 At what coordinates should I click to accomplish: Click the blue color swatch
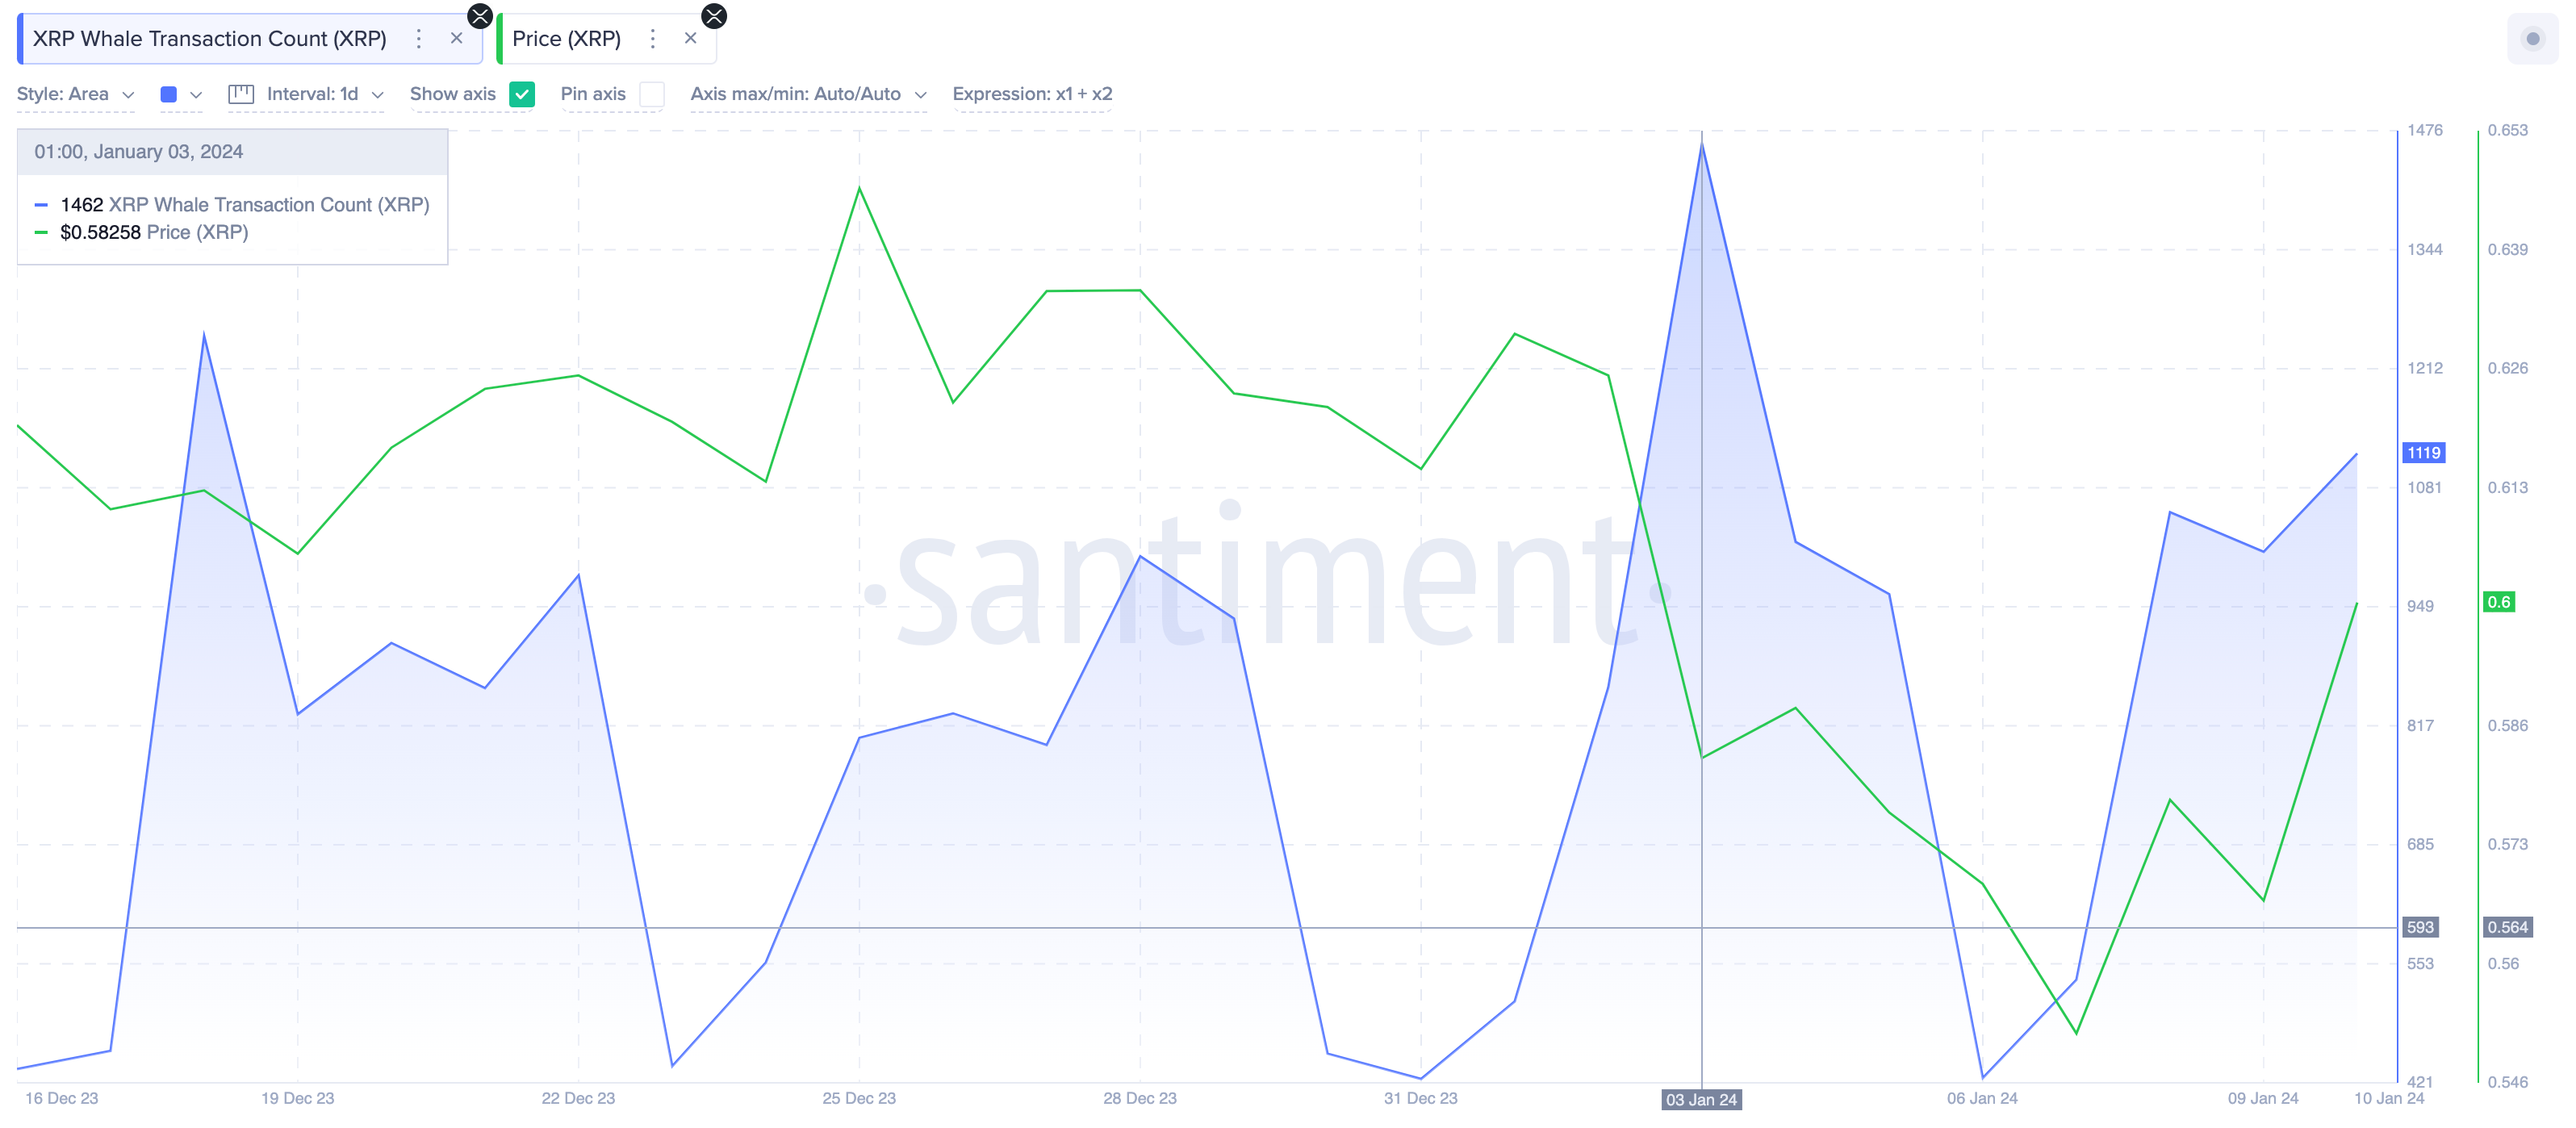point(169,94)
